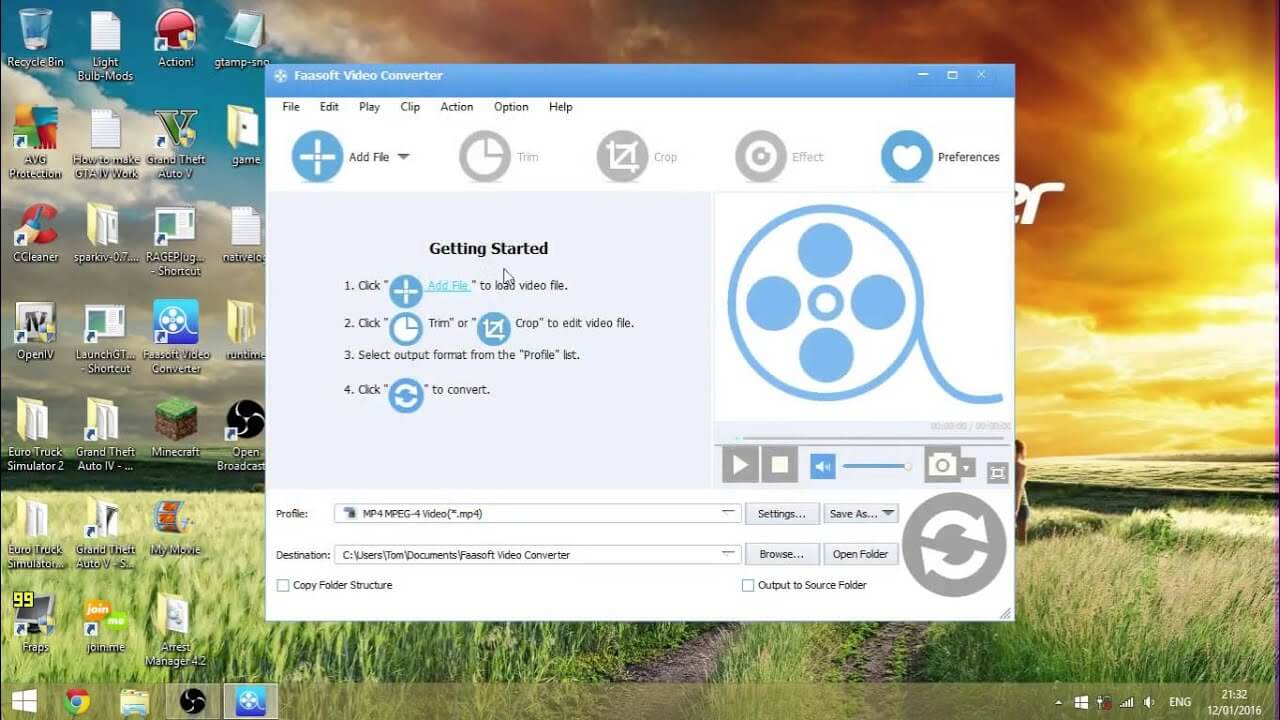The height and width of the screenshot is (720, 1280).
Task: Mute the preview volume speaker
Action: 822,466
